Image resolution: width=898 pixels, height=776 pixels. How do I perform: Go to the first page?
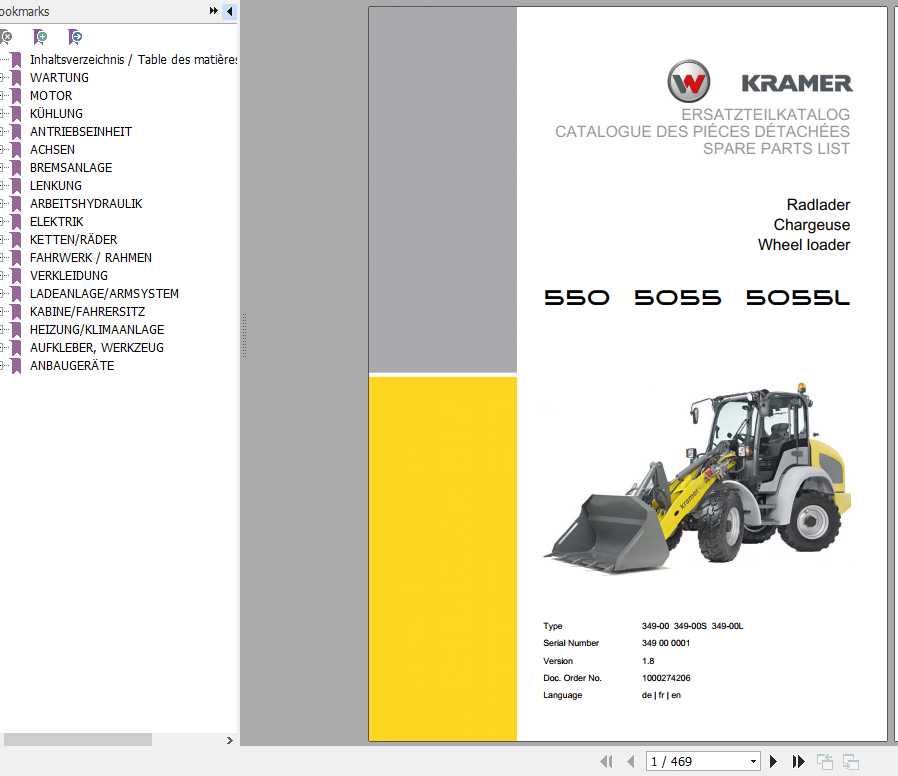[x=606, y=762]
